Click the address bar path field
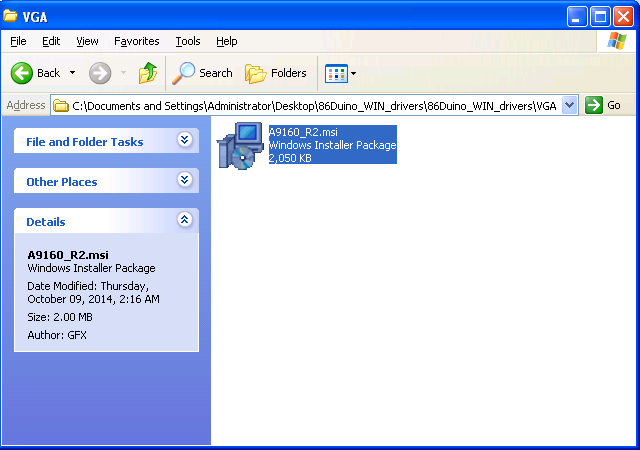 pyautogui.click(x=314, y=106)
